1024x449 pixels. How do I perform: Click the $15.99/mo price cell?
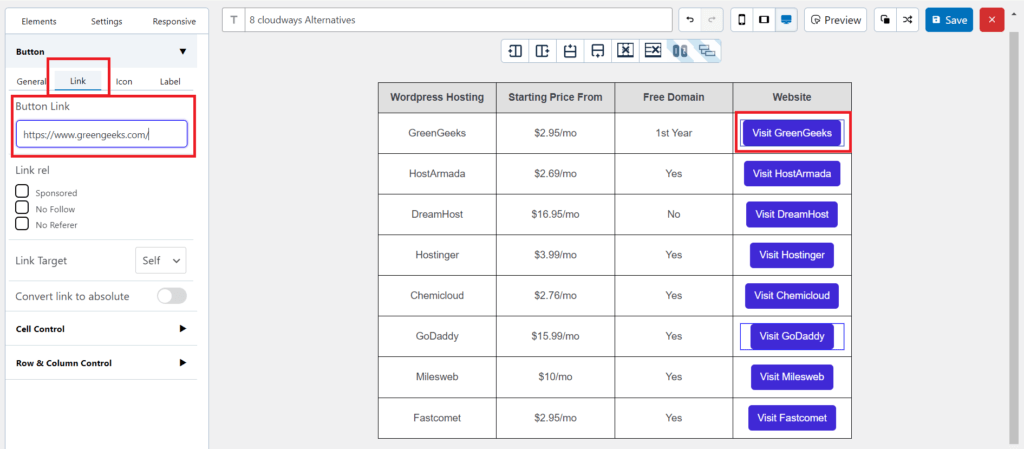click(x=555, y=336)
